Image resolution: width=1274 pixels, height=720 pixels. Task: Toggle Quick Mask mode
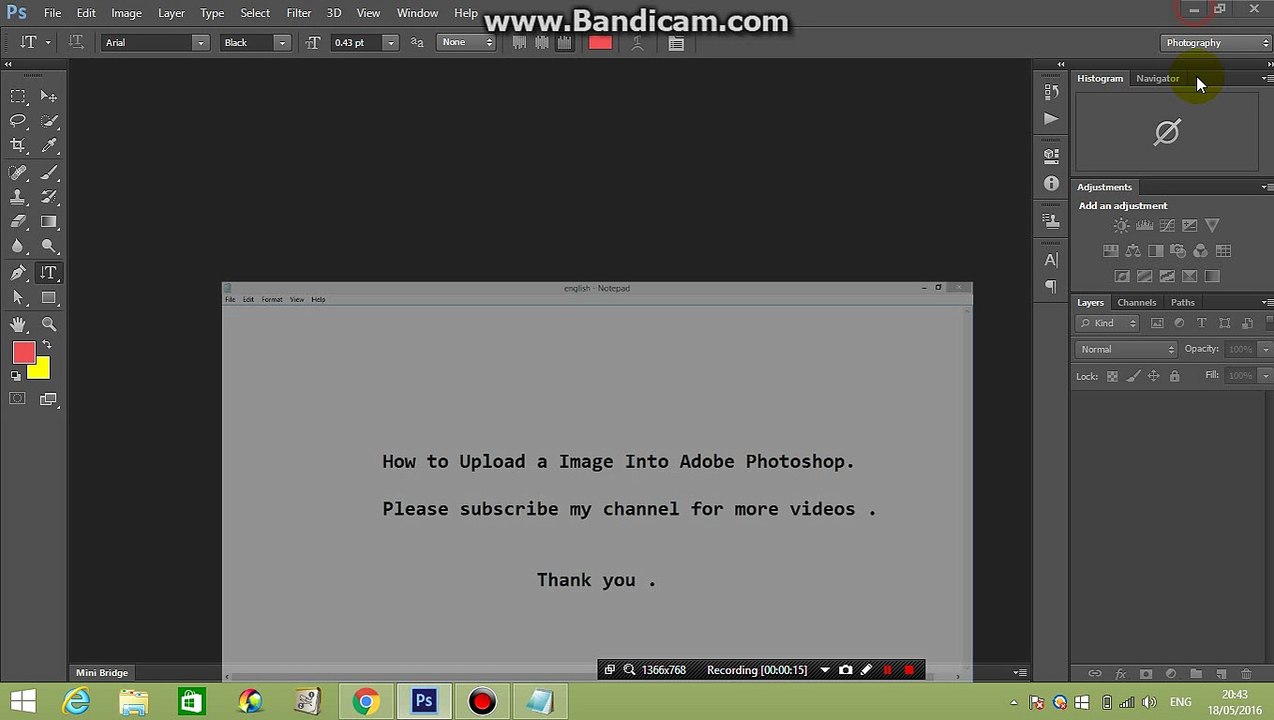point(17,399)
